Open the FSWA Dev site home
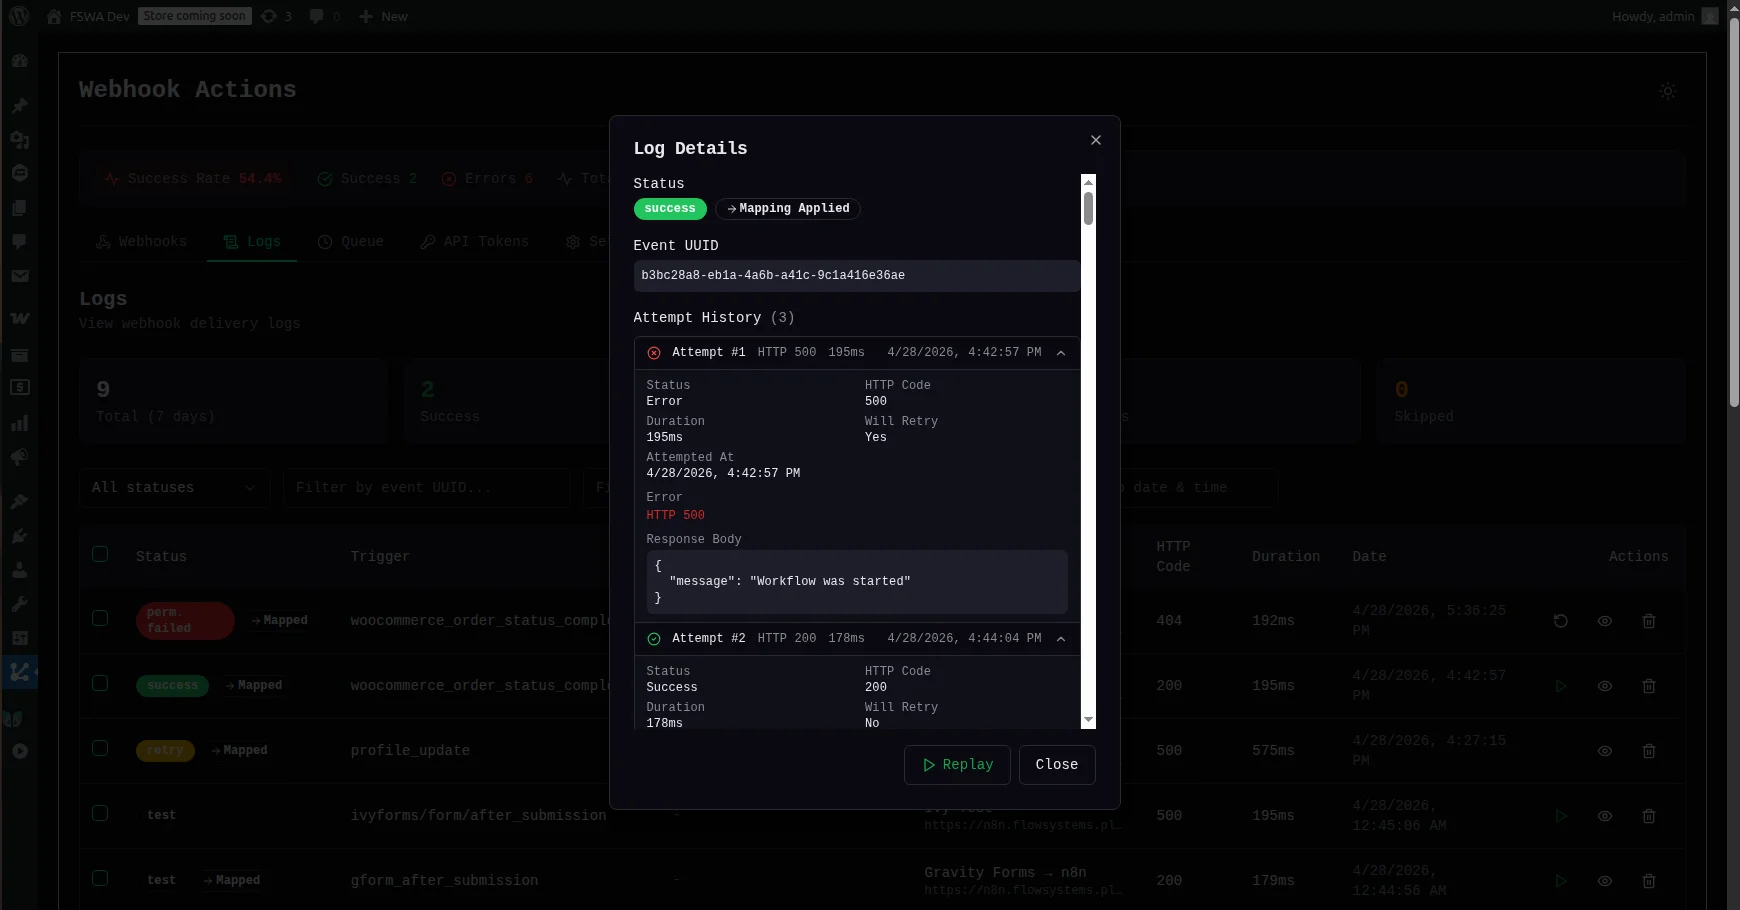Image resolution: width=1740 pixels, height=910 pixels. click(88, 16)
